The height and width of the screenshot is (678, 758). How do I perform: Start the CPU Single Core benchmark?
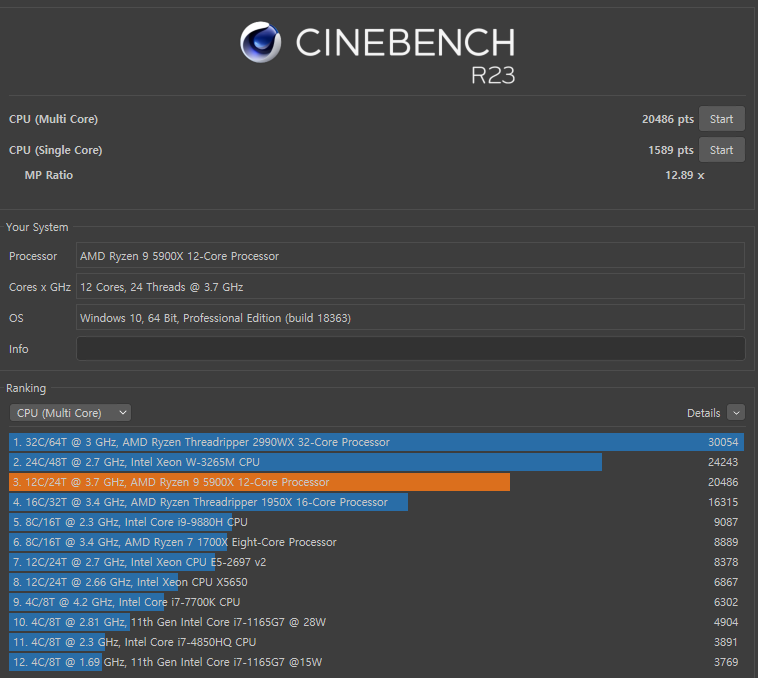click(x=721, y=150)
